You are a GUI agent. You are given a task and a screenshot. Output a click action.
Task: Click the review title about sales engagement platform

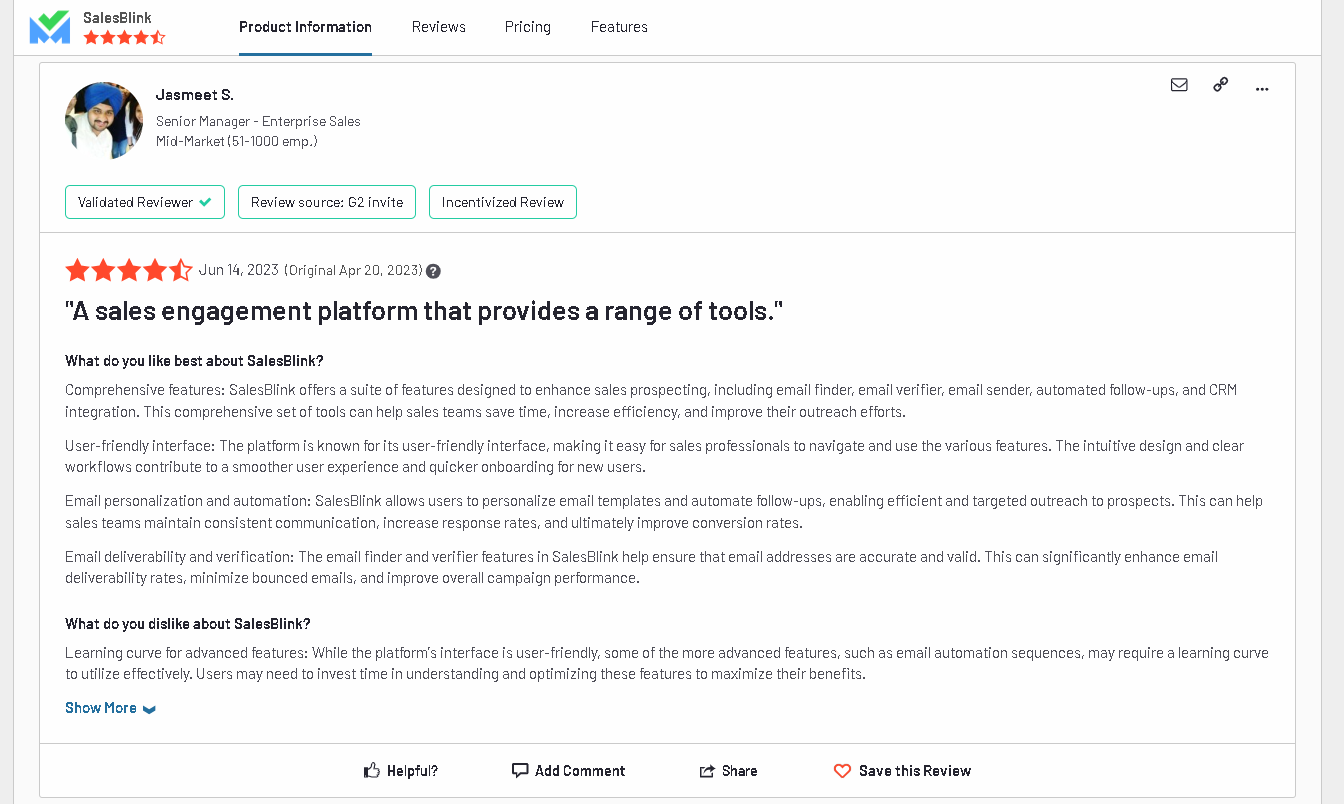point(424,311)
